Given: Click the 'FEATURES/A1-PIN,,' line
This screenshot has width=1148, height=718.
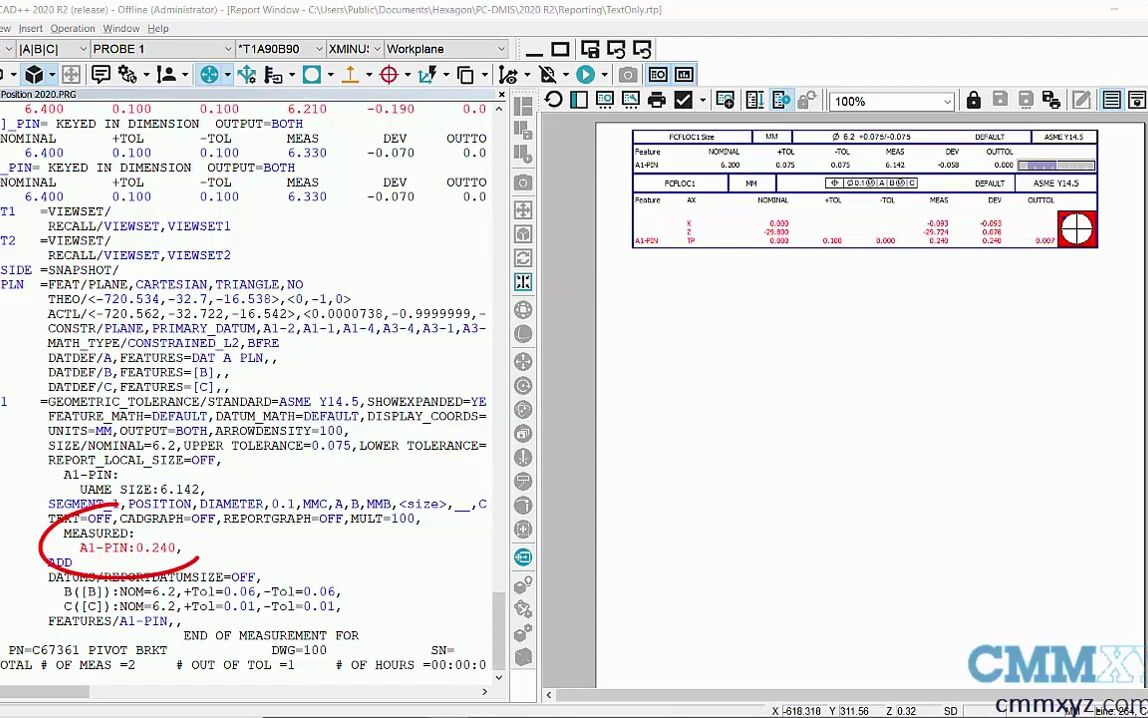Looking at the screenshot, I should point(115,621).
